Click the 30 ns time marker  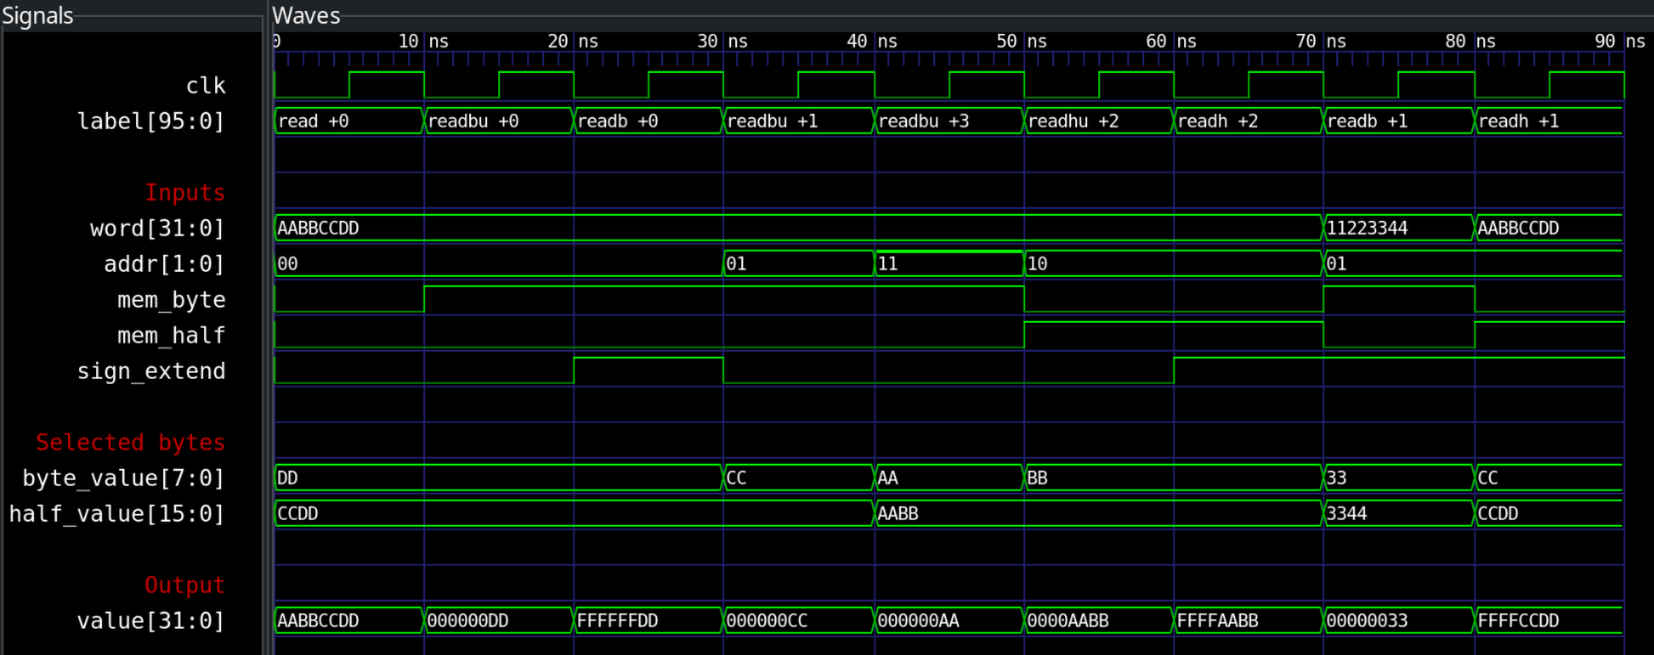pos(723,41)
